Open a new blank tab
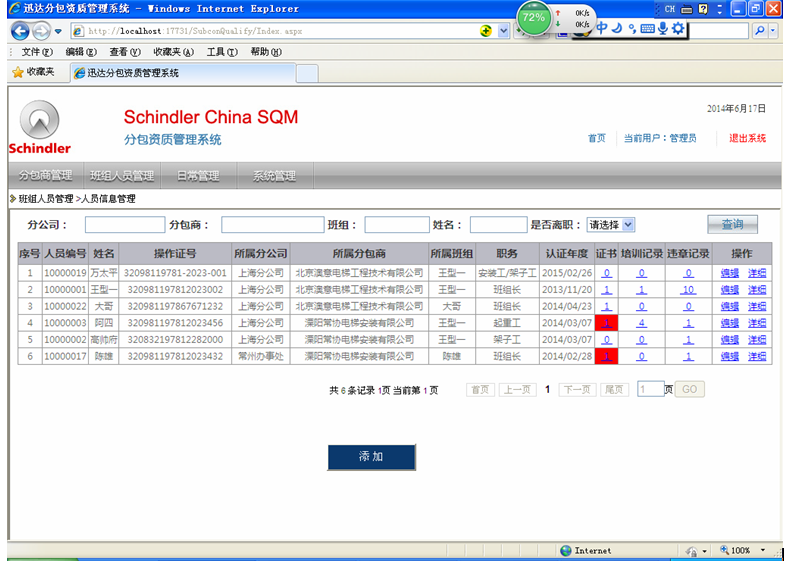This screenshot has height=568, width=792. point(307,73)
